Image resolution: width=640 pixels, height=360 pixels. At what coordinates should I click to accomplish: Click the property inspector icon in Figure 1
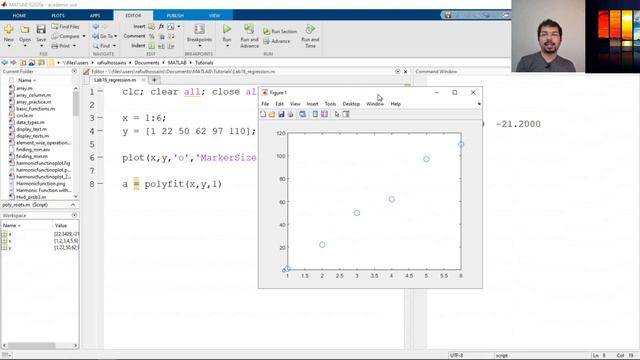point(346,114)
